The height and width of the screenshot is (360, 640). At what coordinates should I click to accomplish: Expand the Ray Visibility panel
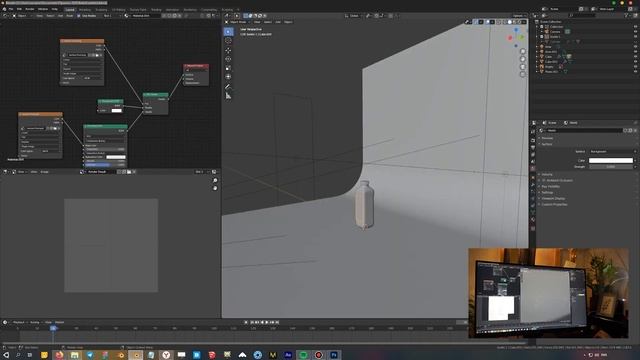coord(550,187)
